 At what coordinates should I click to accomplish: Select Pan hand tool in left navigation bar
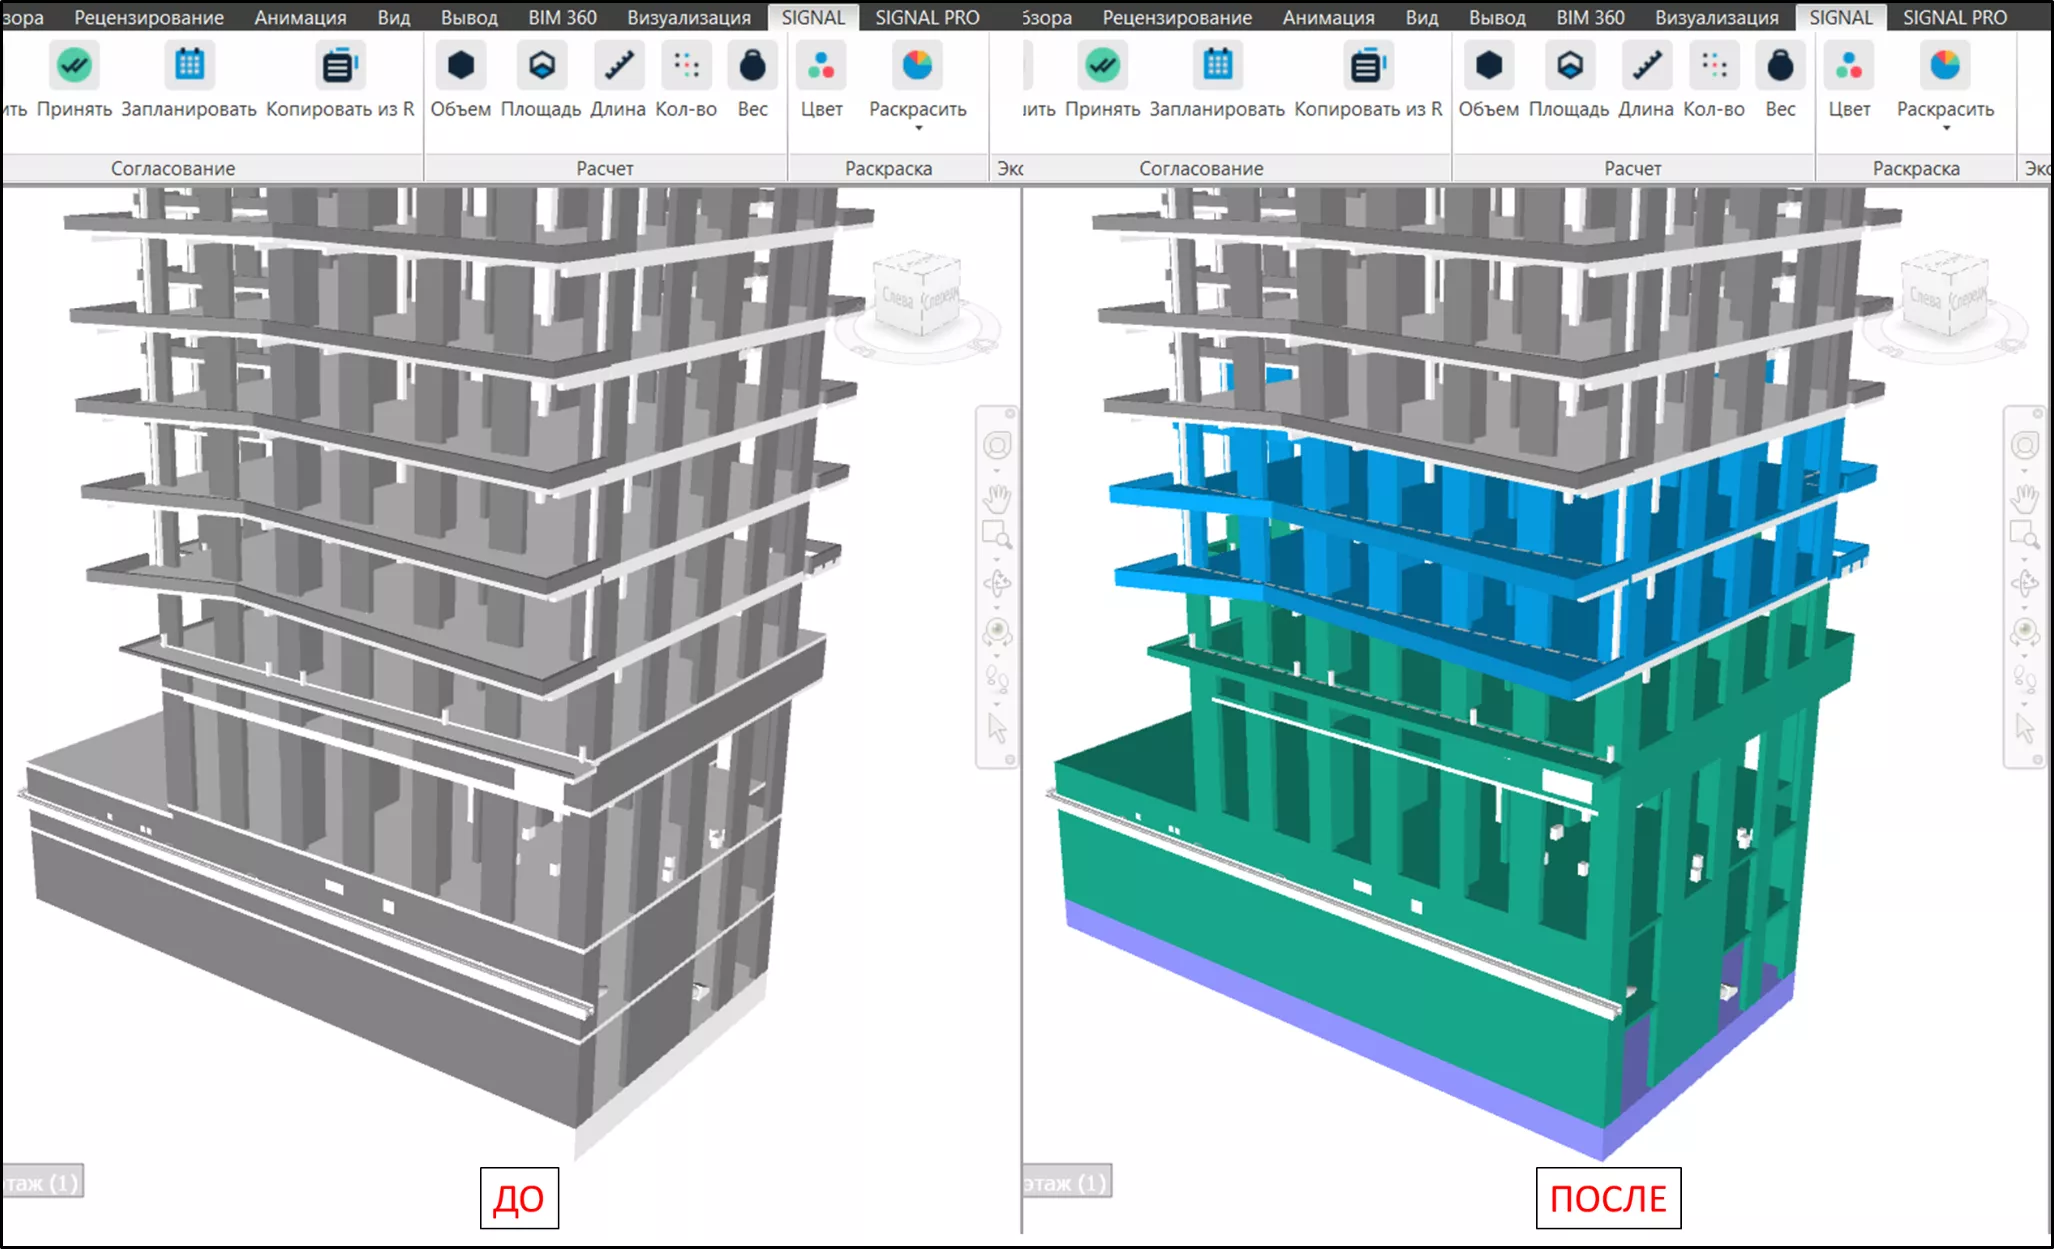(x=997, y=497)
